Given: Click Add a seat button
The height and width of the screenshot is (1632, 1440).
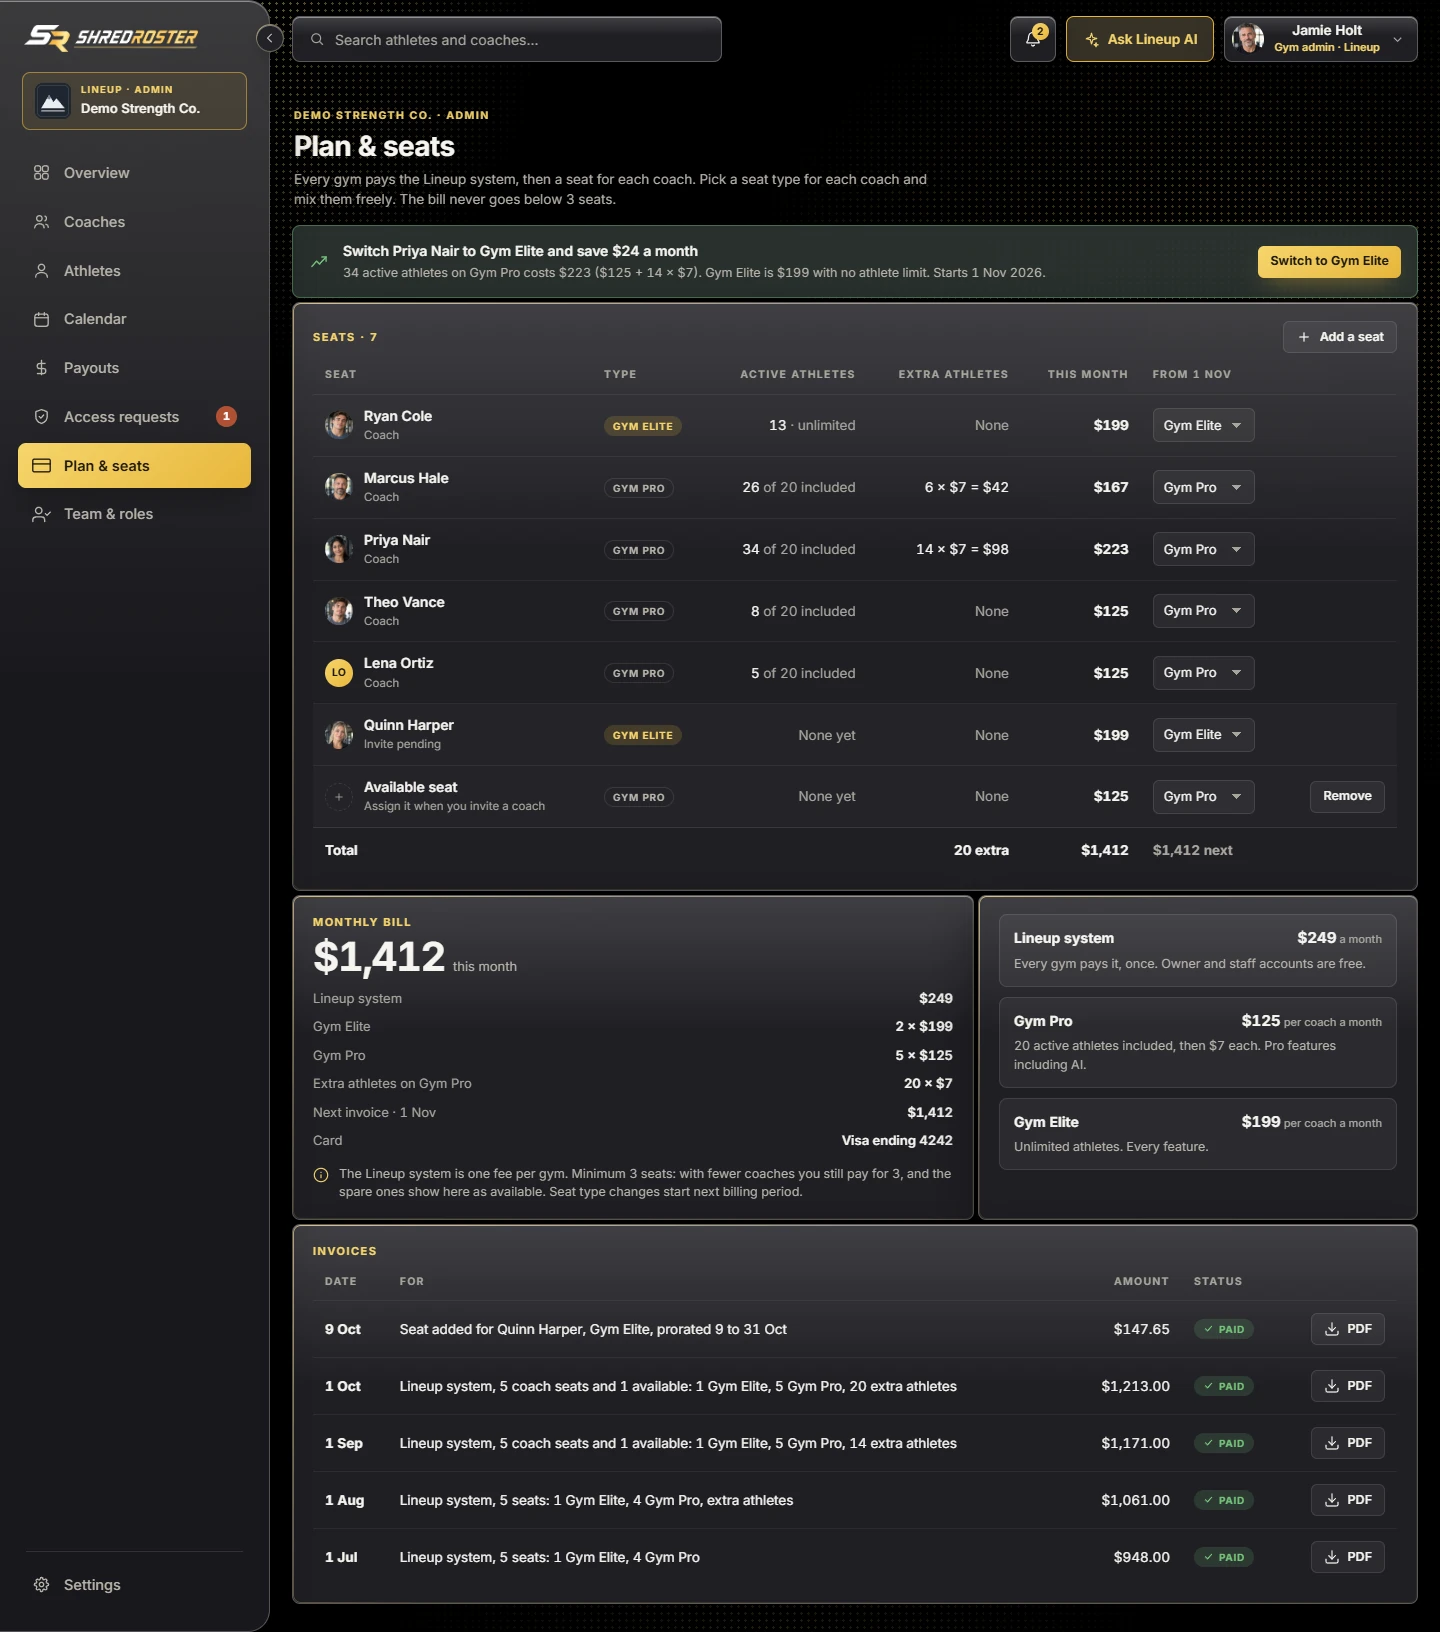Looking at the screenshot, I should (x=1340, y=337).
